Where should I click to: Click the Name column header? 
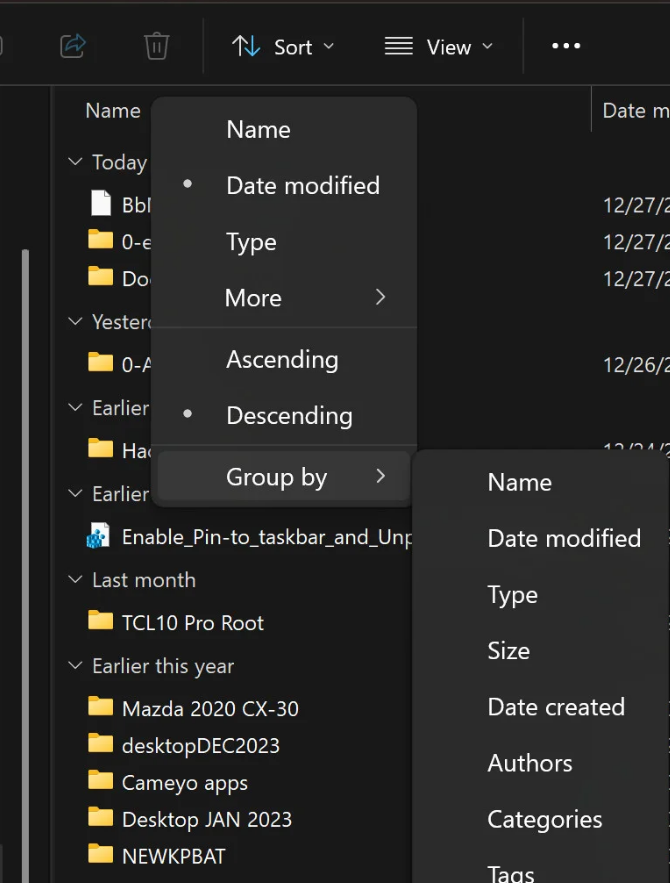point(112,110)
